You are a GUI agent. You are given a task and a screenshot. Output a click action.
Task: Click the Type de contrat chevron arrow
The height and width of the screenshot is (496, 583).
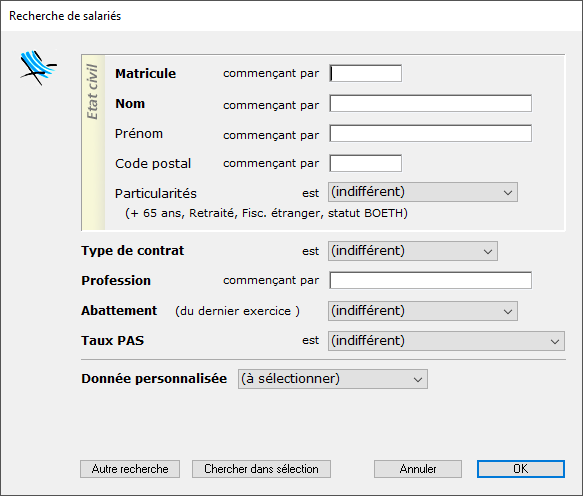click(488, 252)
